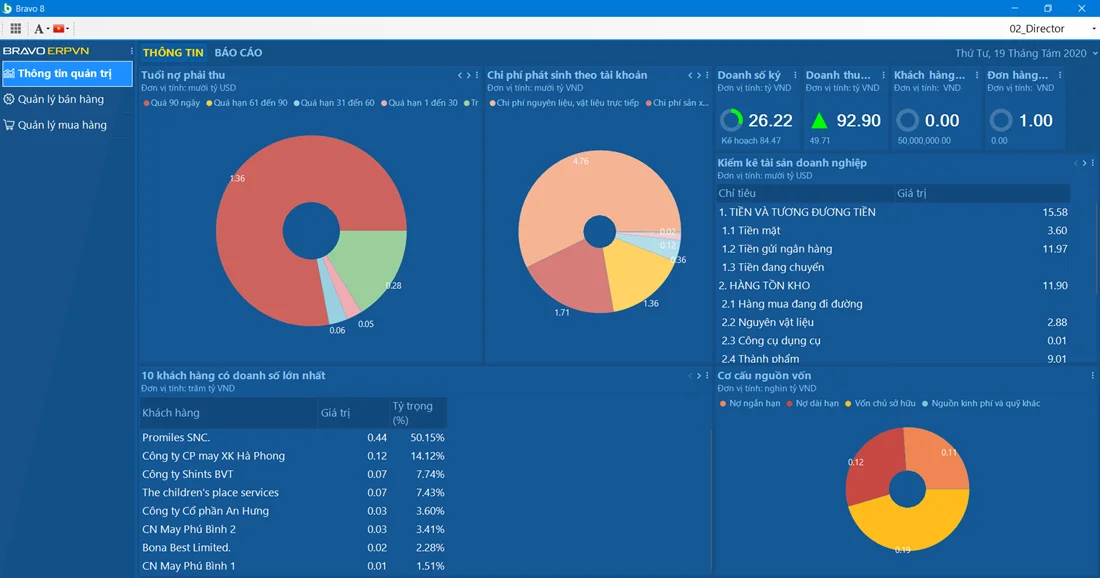Image resolution: width=1100 pixels, height=578 pixels.
Task: Toggle the Vốn chủ sở hữu legend item
Action: [880, 403]
